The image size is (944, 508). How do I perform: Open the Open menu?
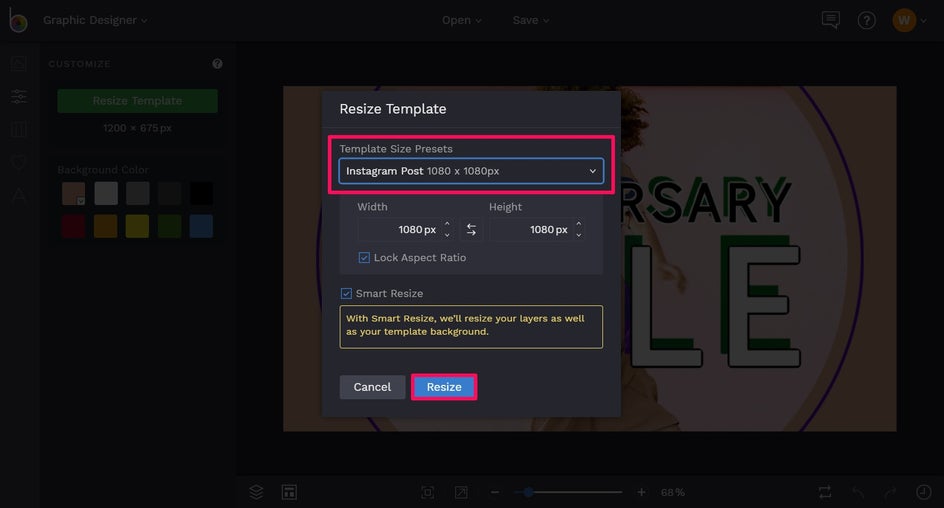(x=462, y=20)
